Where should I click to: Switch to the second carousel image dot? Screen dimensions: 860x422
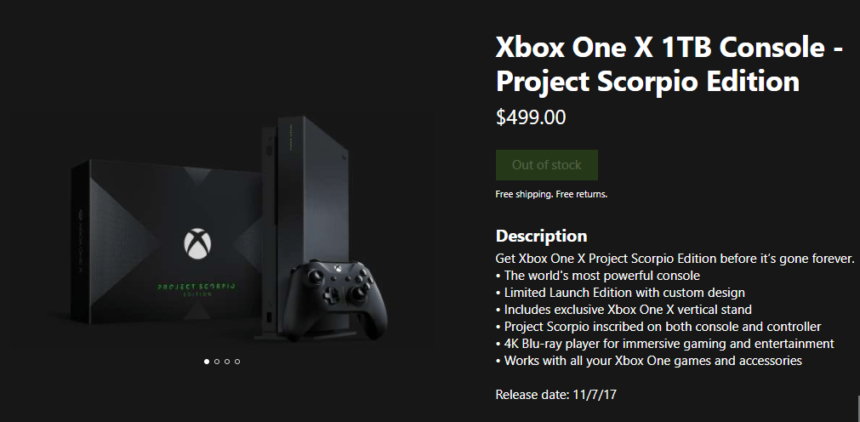click(x=217, y=361)
